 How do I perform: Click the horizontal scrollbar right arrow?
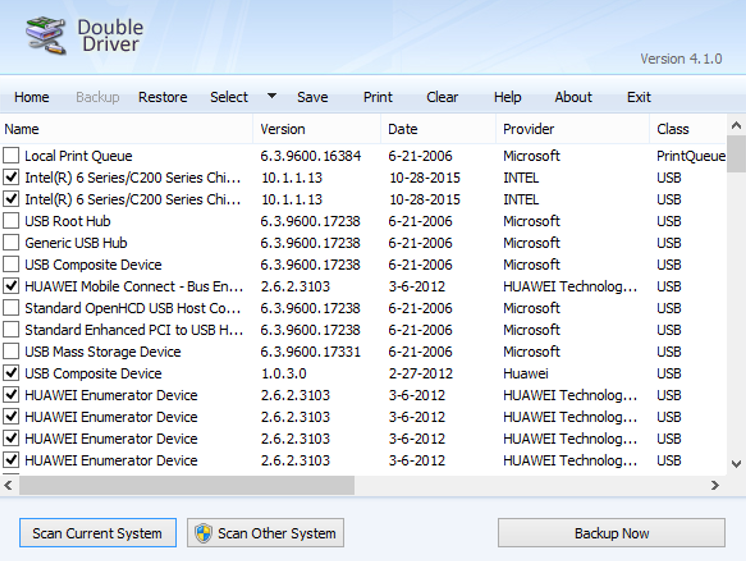pos(715,485)
